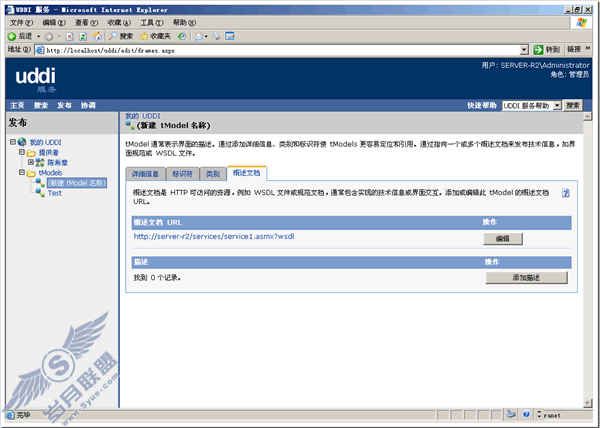Open the service1.asmx?wsdl link
This screenshot has height=428, width=600.
214,236
